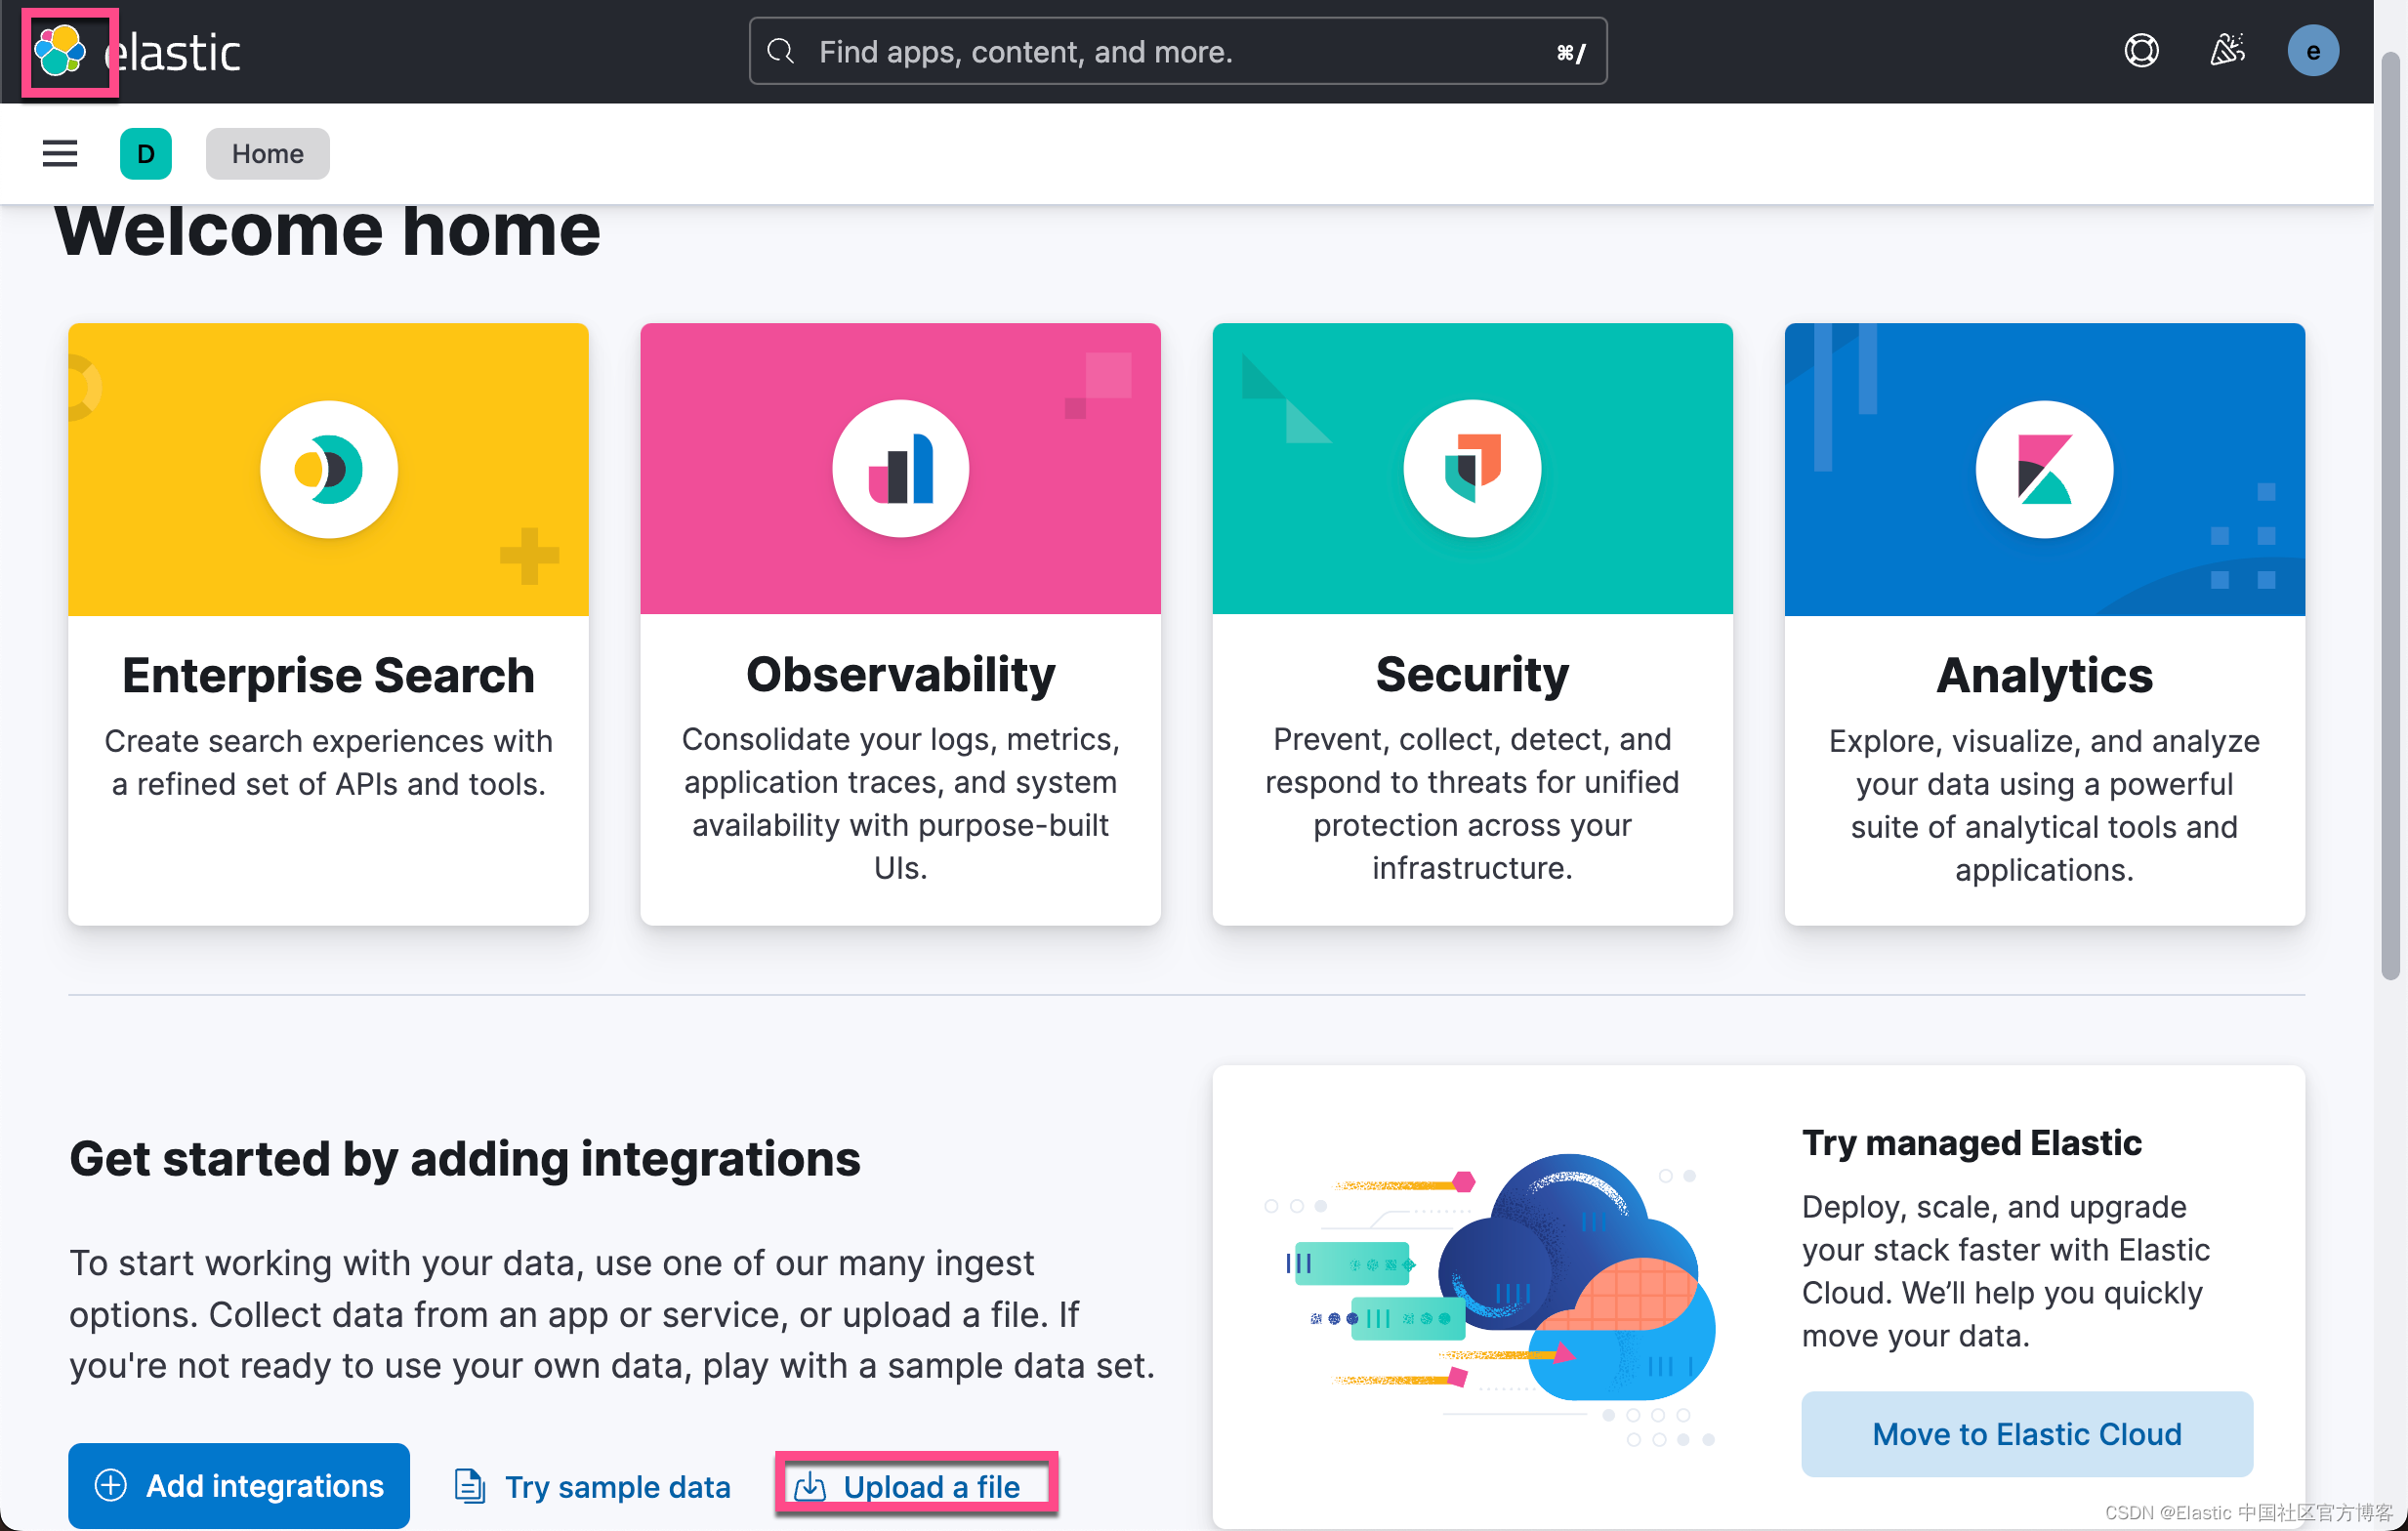The image size is (2408, 1531).
Task: Click the Add integrations button
Action: (x=238, y=1486)
